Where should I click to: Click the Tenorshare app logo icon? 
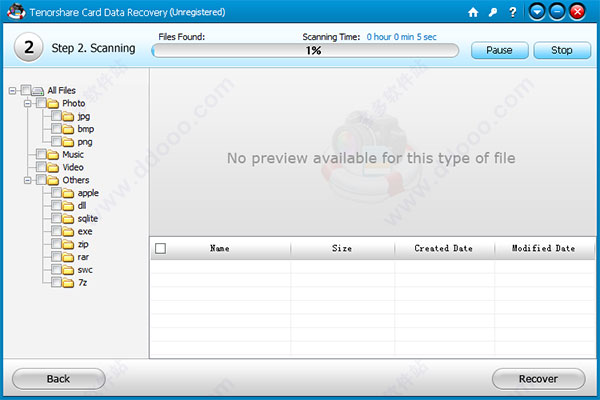[x=16, y=11]
